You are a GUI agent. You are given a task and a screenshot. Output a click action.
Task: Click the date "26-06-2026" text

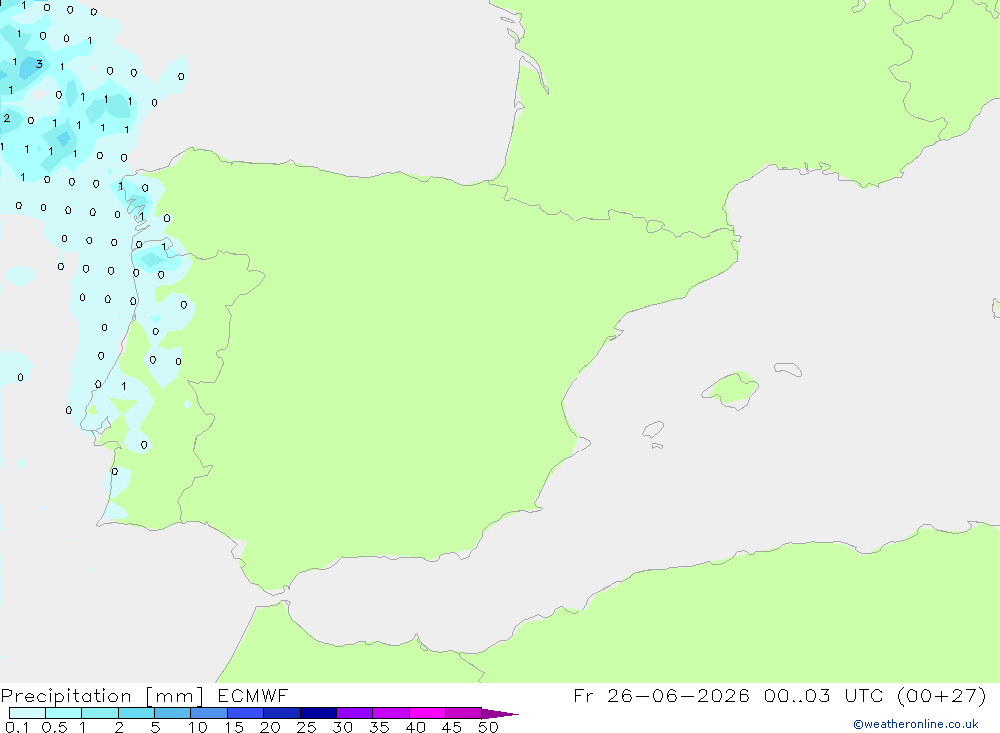[x=678, y=695]
